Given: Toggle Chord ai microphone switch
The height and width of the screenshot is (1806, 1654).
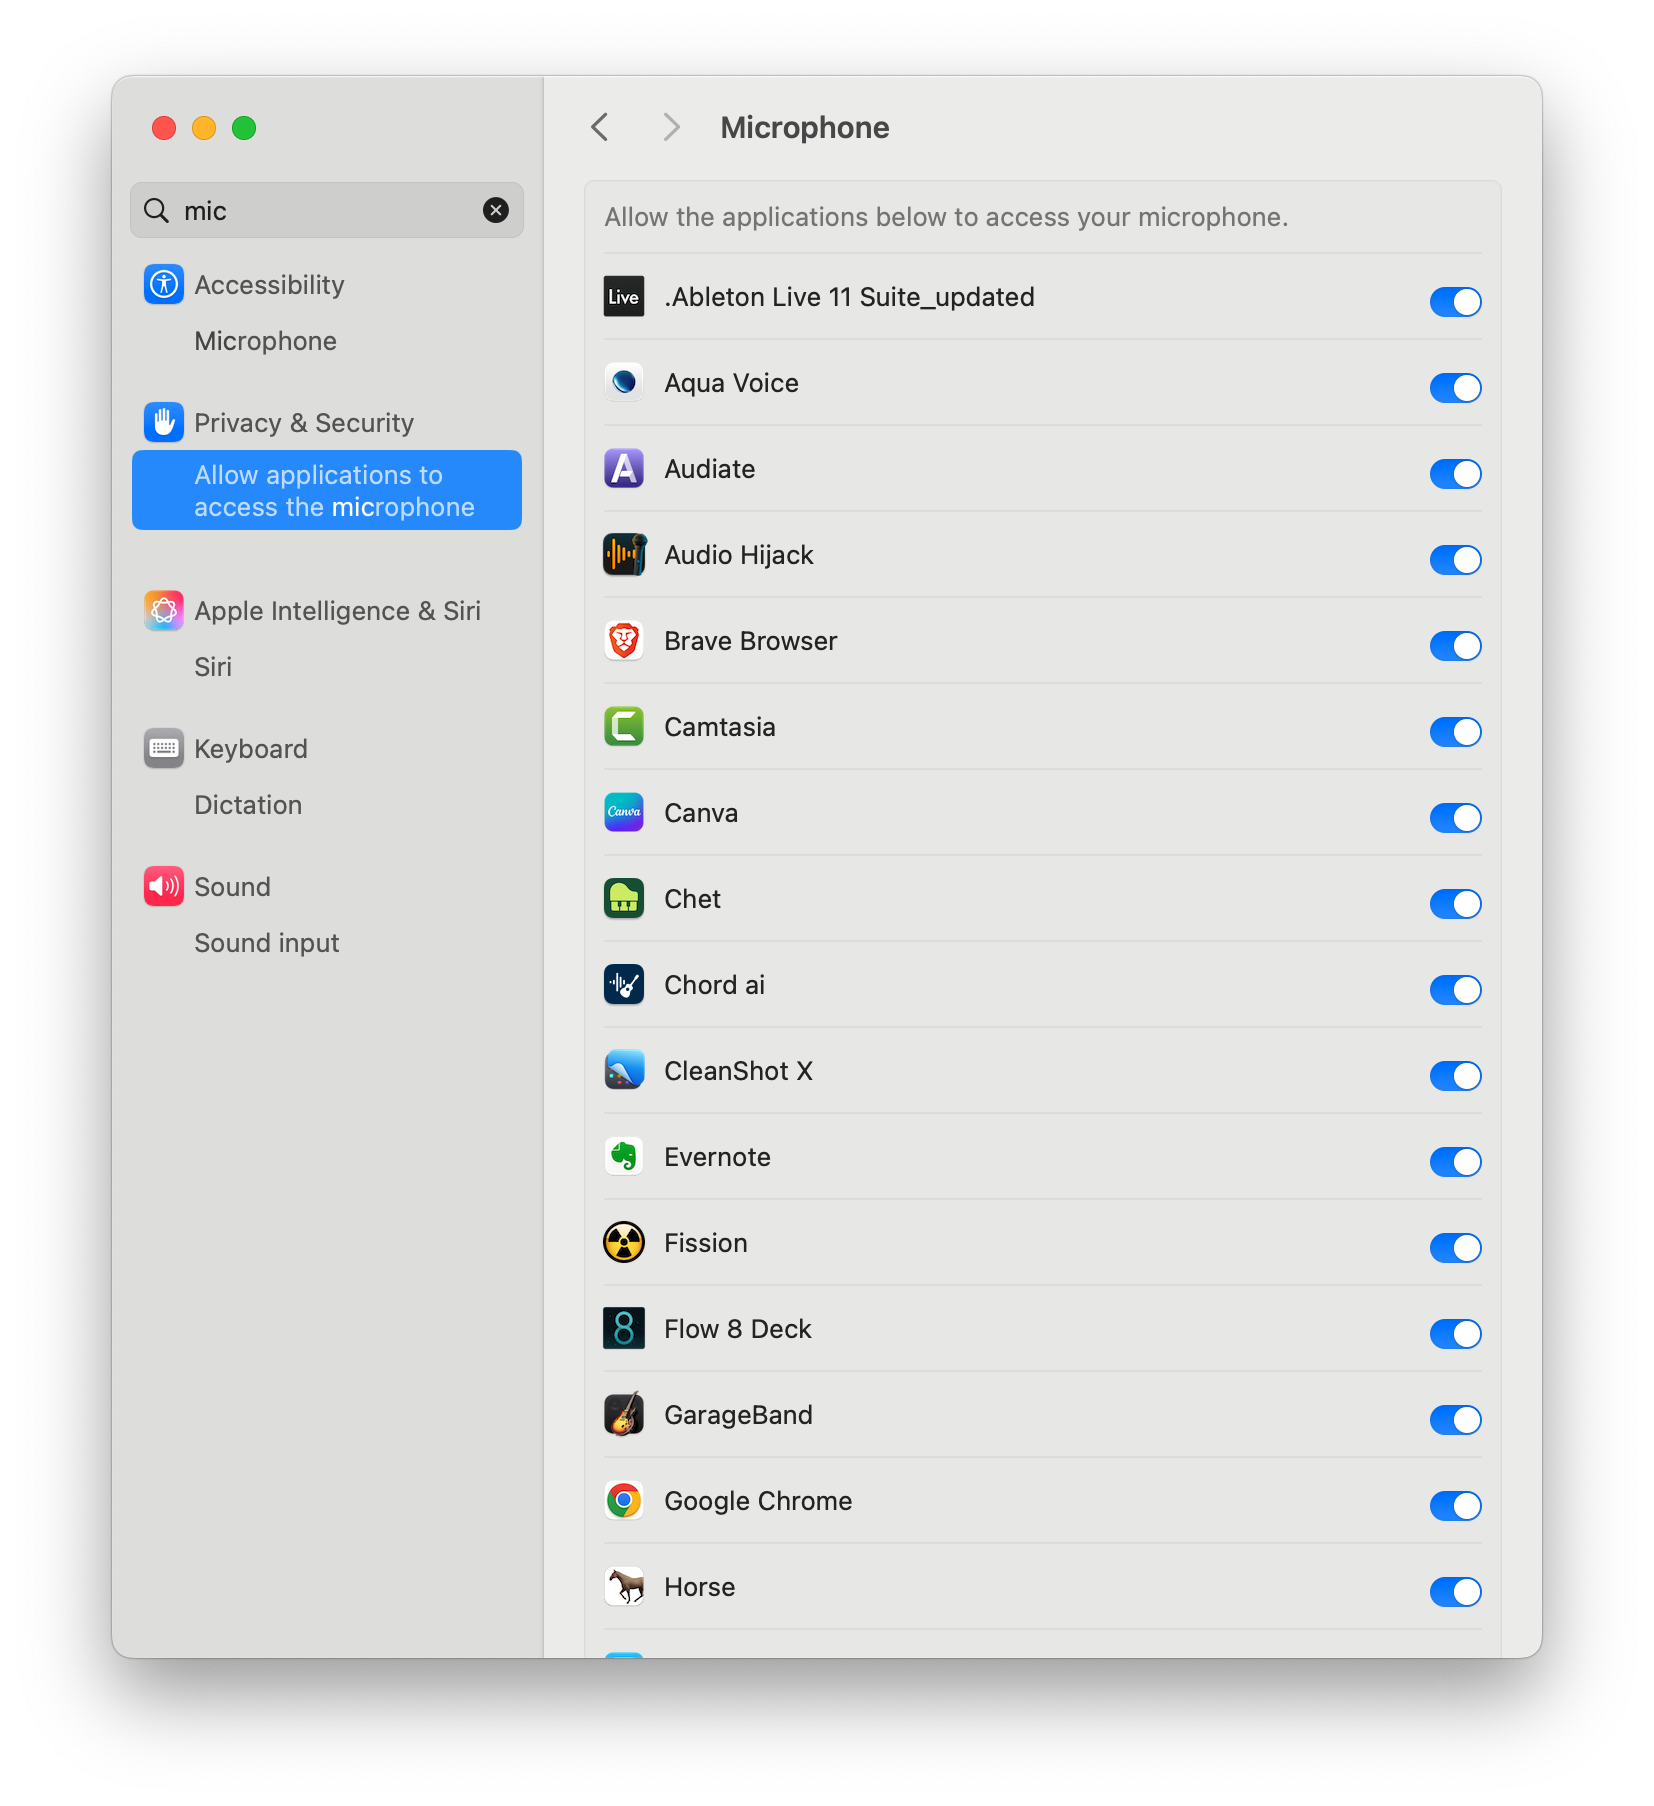Looking at the screenshot, I should click(x=1455, y=990).
